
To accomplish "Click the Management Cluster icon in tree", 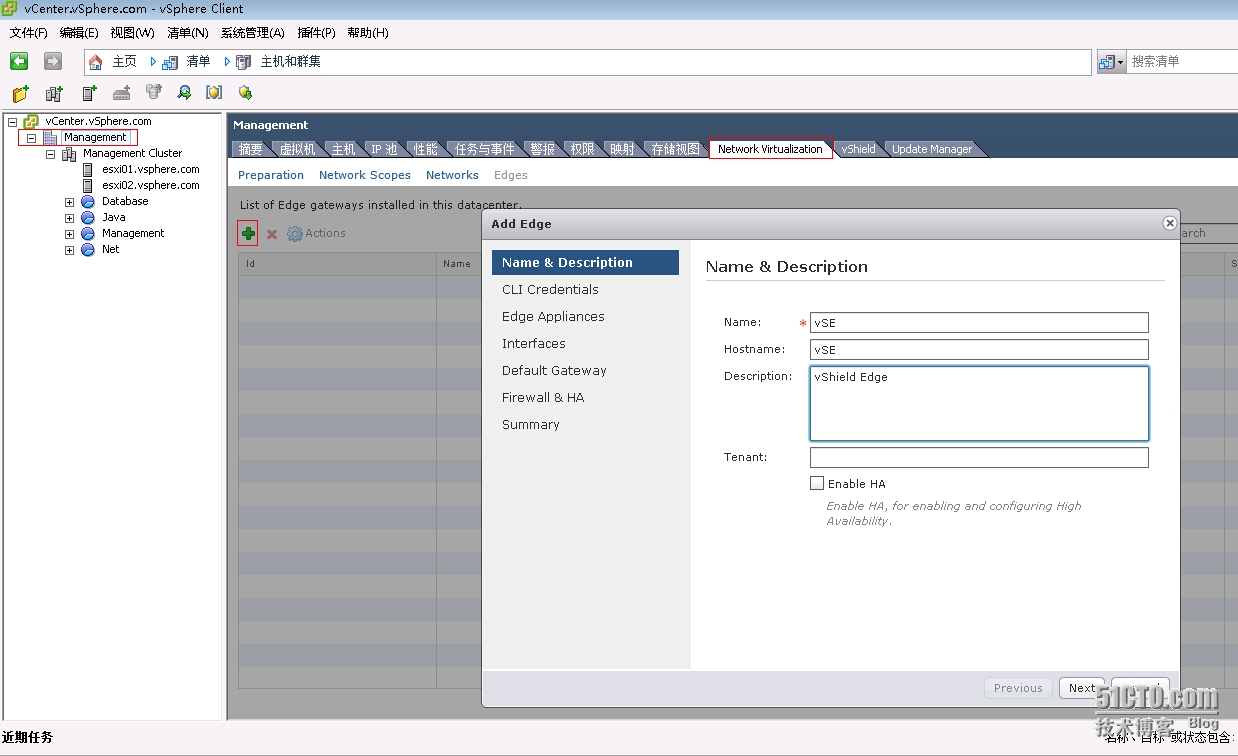I will (69, 153).
